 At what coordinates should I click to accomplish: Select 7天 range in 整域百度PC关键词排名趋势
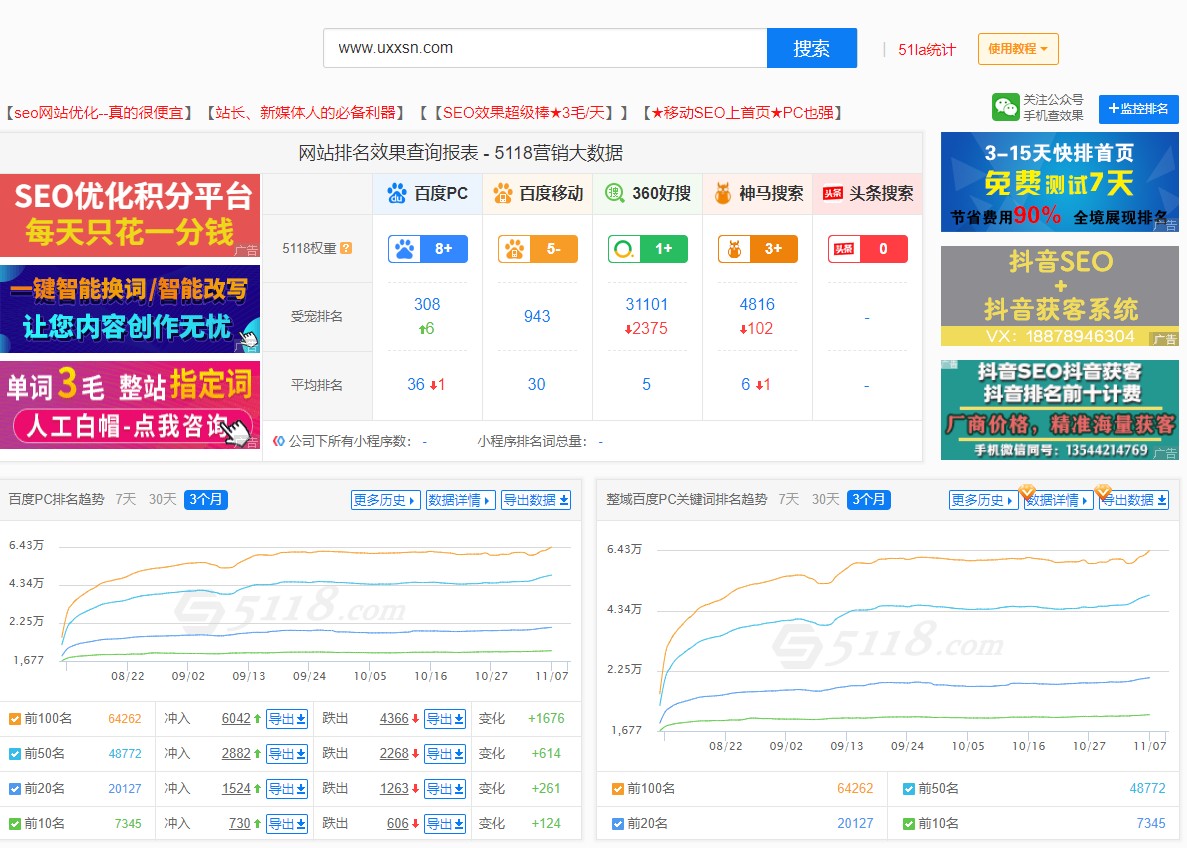(x=789, y=499)
